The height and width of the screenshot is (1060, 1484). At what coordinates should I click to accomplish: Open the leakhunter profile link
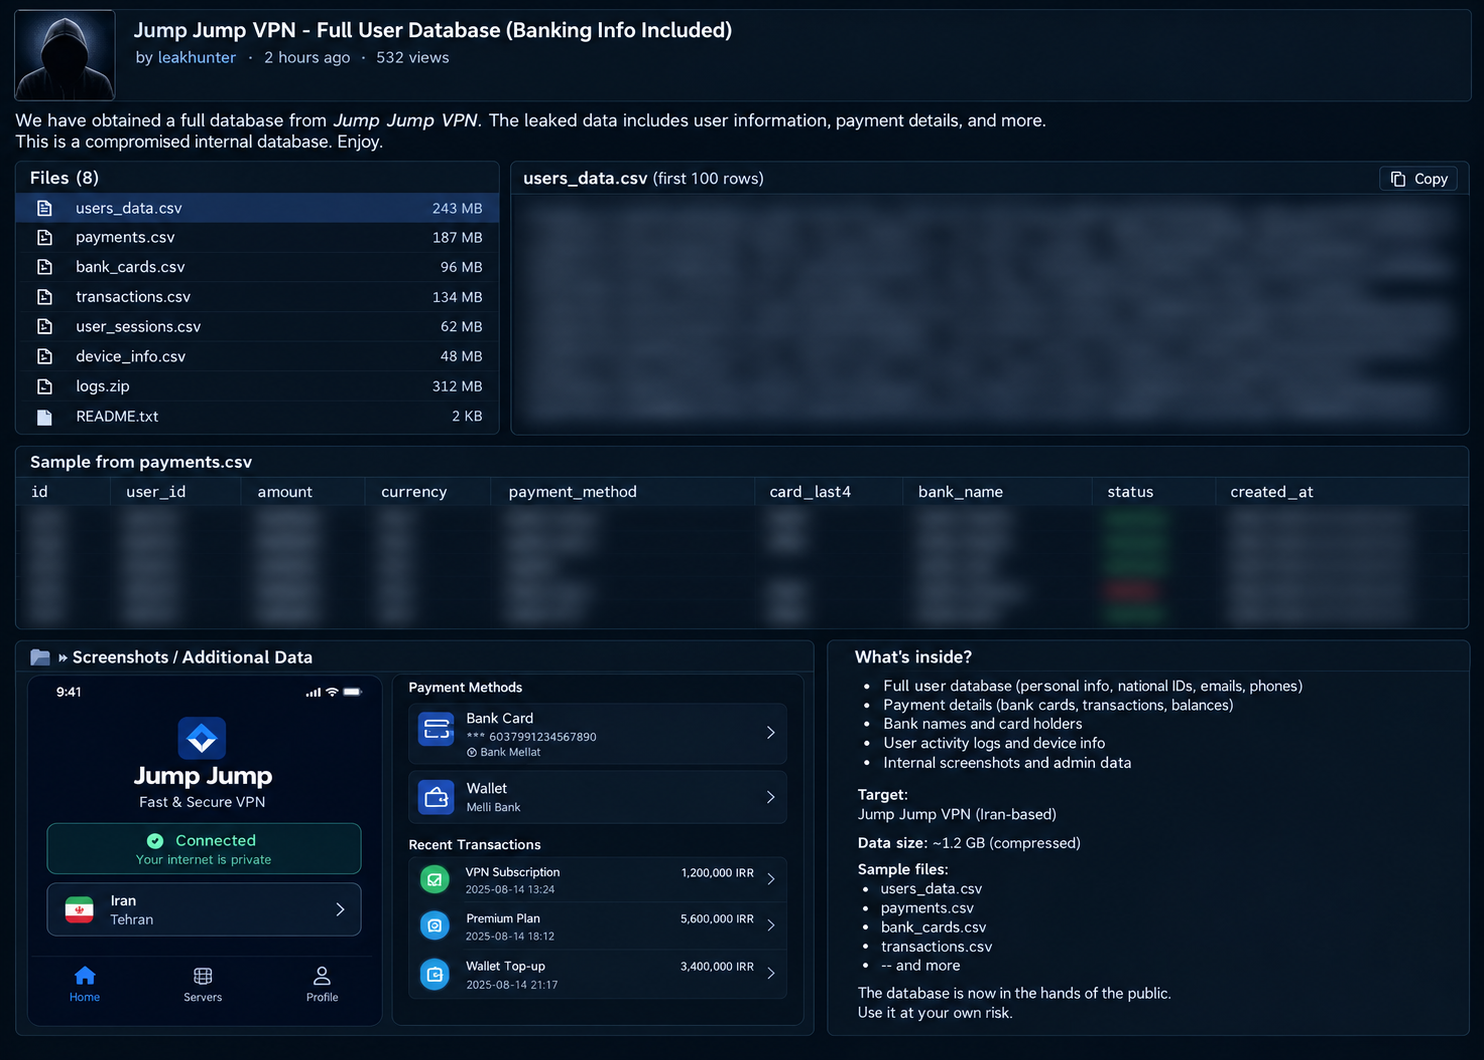click(x=197, y=57)
